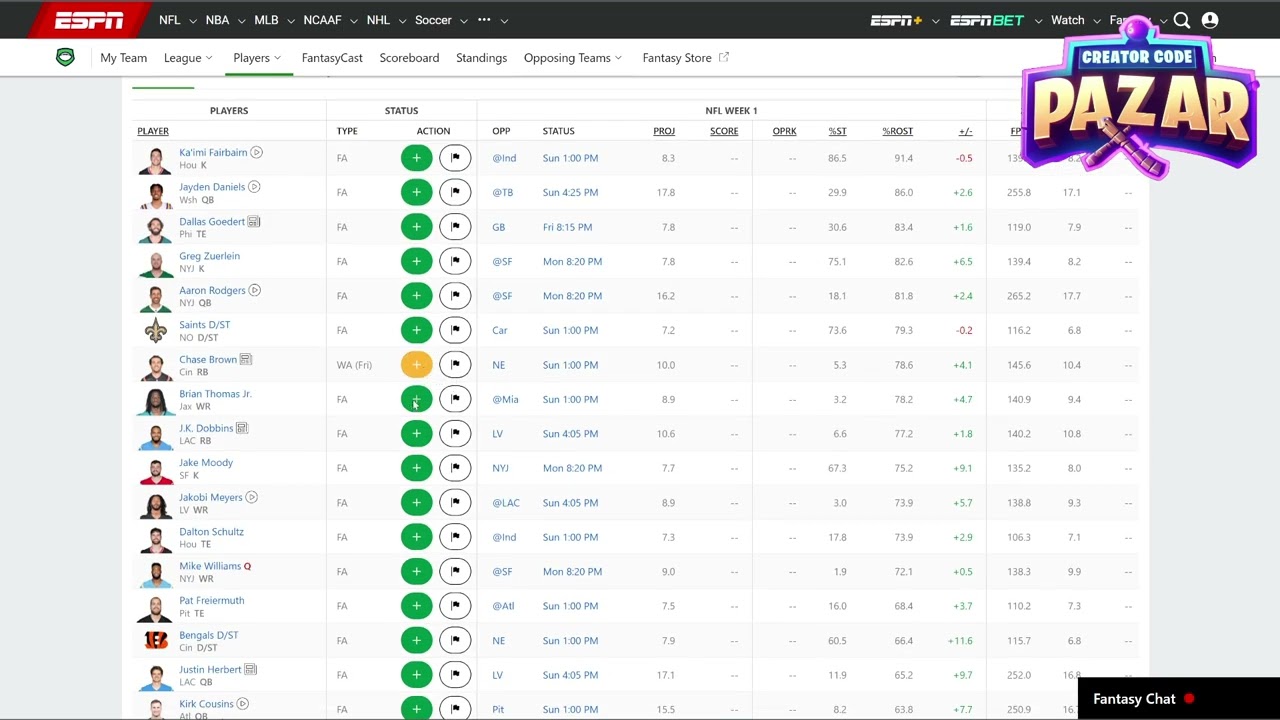Add Saints D/ST with green plus button
Viewport: 1280px width, 720px height.
pos(416,330)
